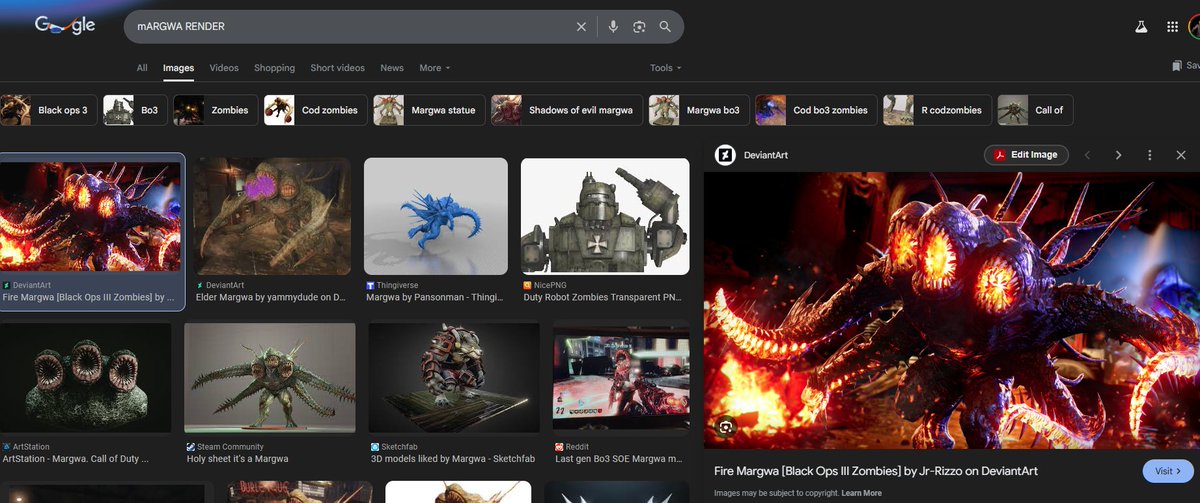This screenshot has width=1200, height=503.
Task: Click the Saved bookmark icon
Action: 1177,66
